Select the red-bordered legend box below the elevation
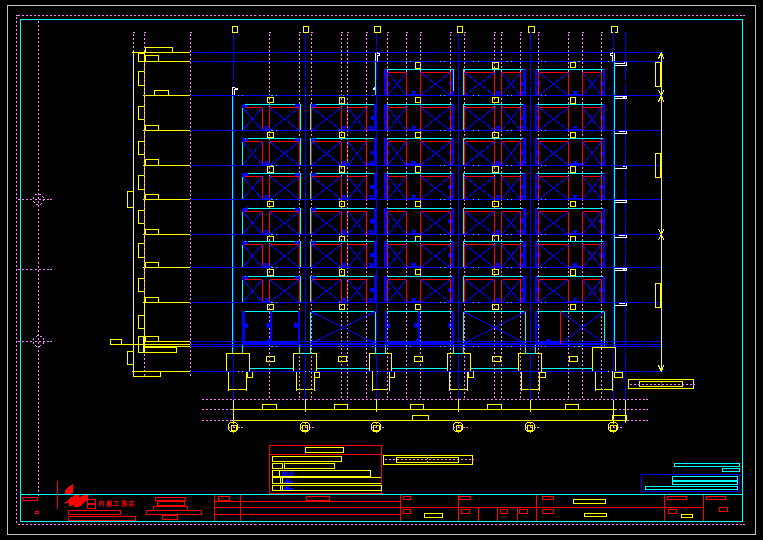 (x=326, y=469)
